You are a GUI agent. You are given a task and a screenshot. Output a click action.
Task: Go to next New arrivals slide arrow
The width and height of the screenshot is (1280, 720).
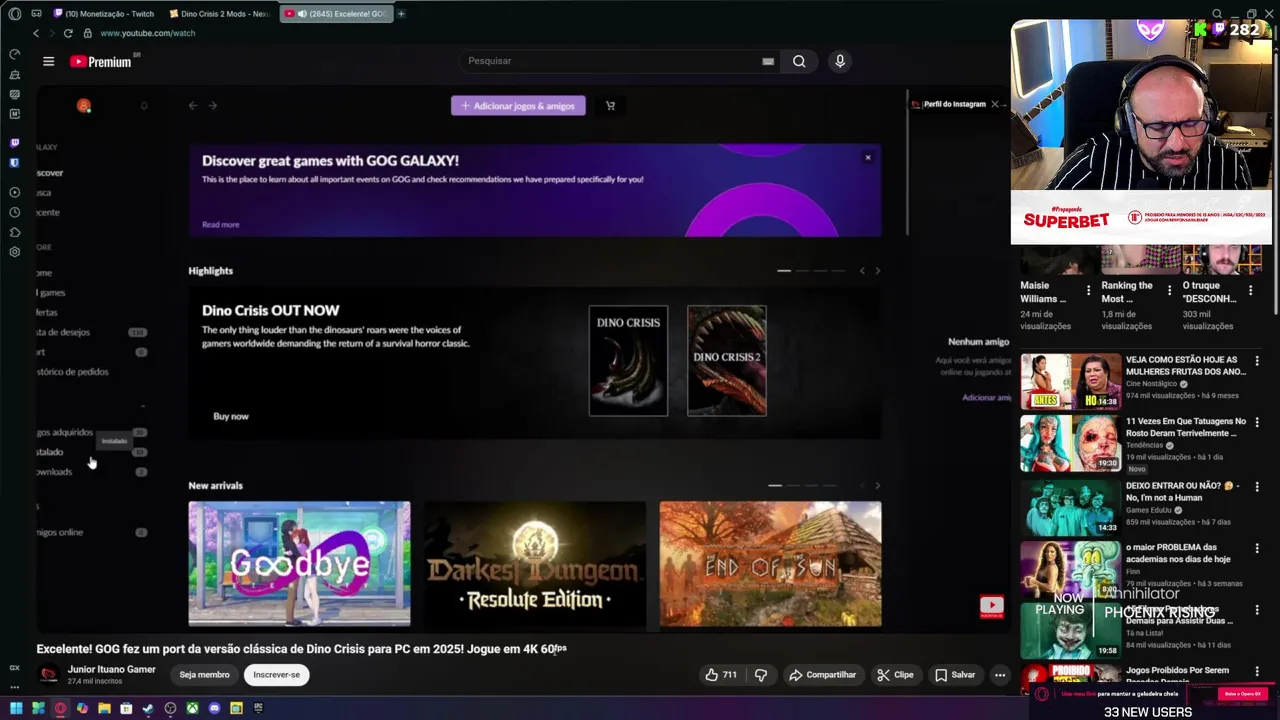878,486
